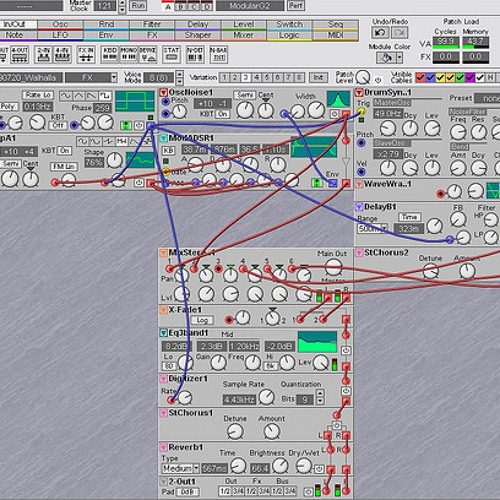Click the Rate Lo range button

click(38, 95)
